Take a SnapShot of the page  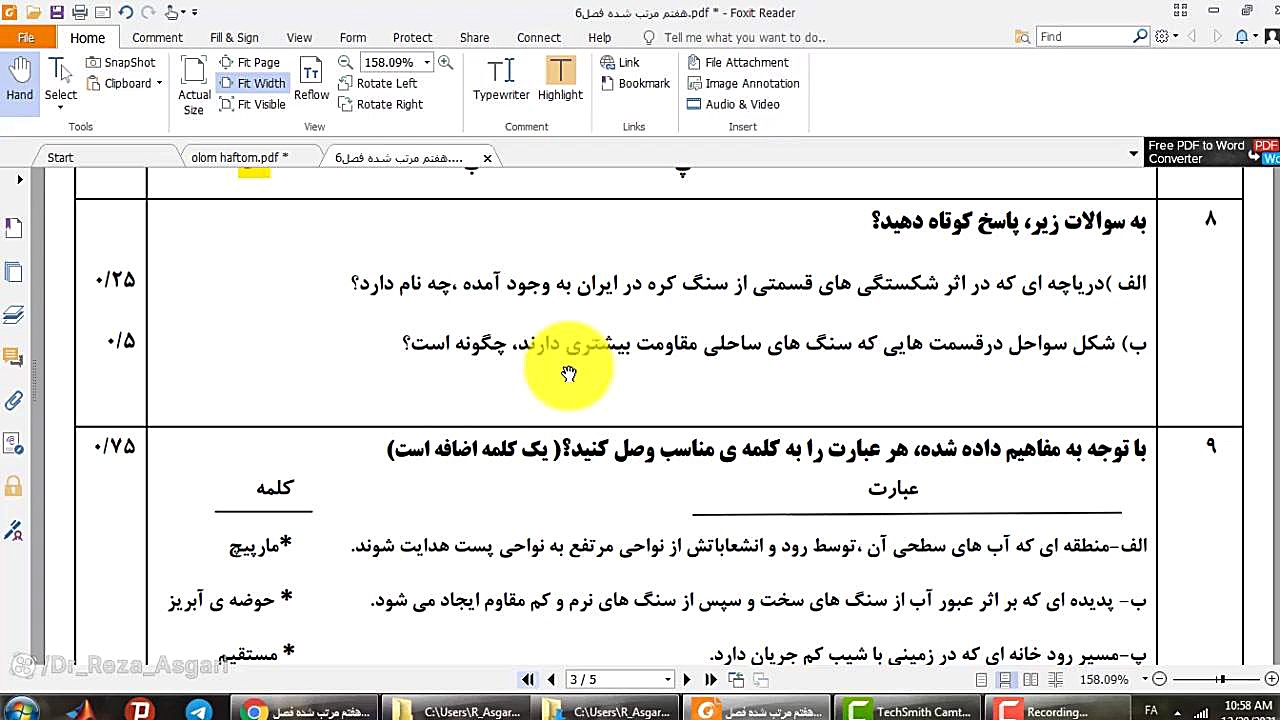click(121, 62)
